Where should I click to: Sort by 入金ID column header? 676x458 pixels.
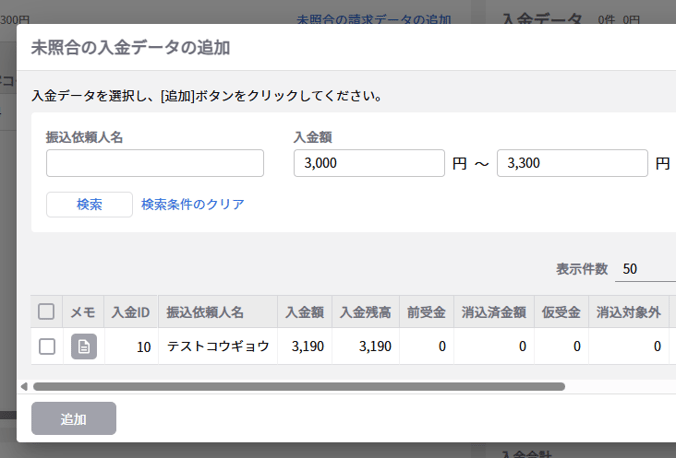coord(130,312)
